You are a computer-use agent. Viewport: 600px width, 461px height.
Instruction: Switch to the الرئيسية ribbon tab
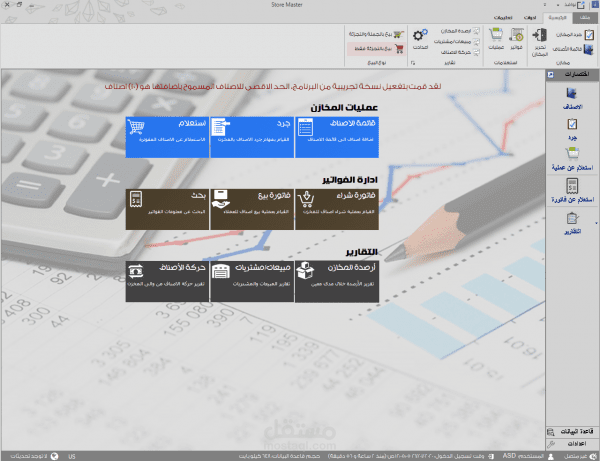pyautogui.click(x=557, y=18)
